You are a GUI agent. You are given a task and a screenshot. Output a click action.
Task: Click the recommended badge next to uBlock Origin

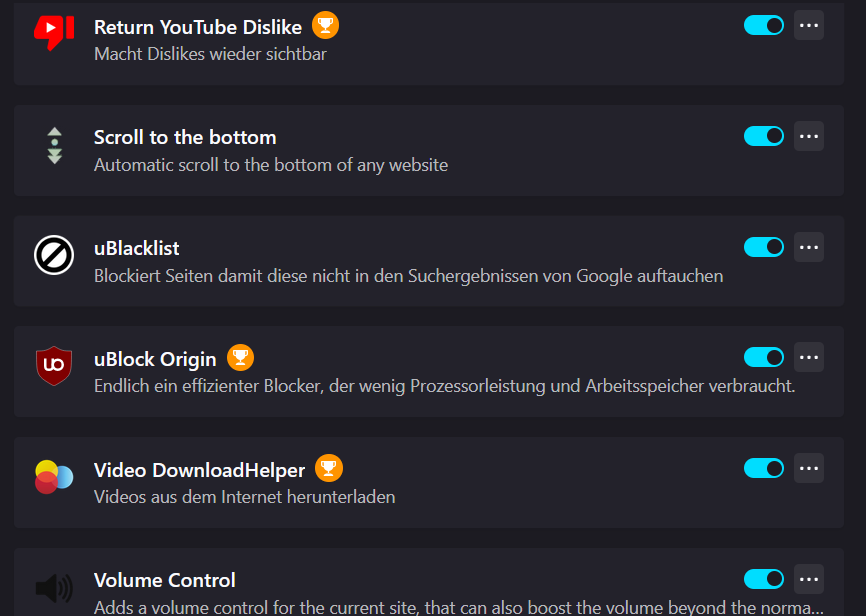[x=240, y=357]
